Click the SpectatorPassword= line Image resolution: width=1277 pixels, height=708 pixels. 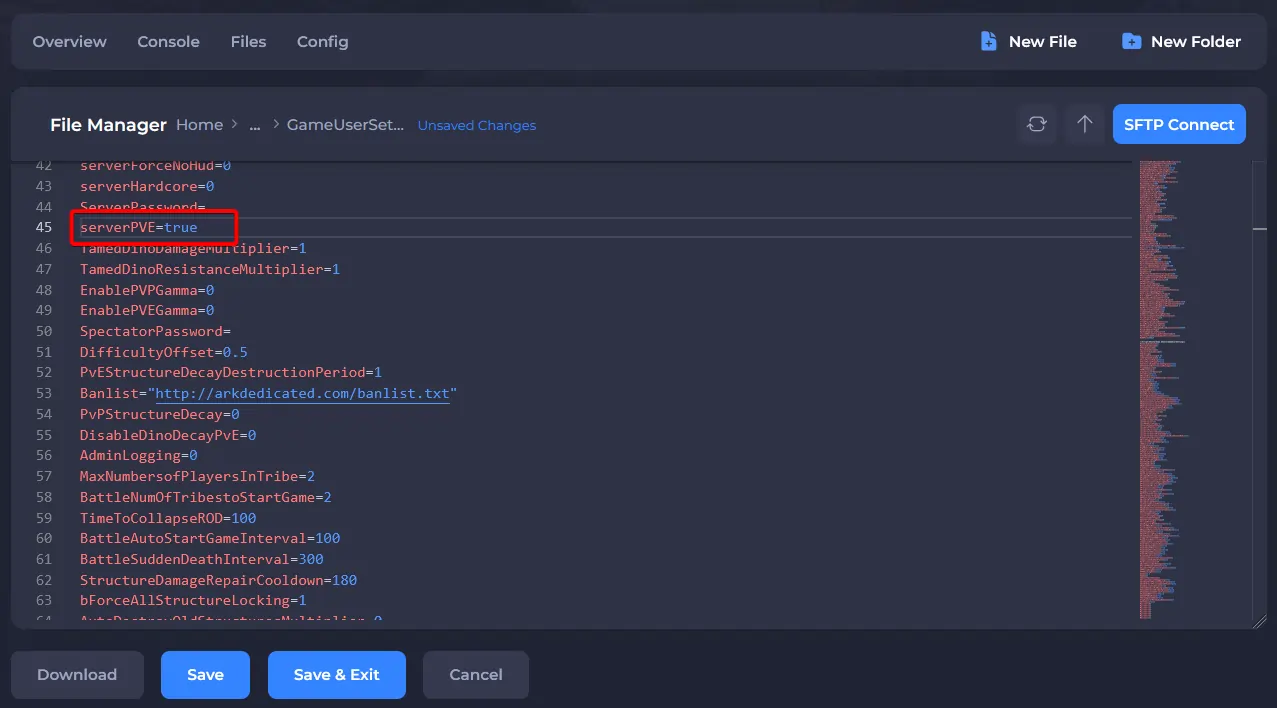pyautogui.click(x=155, y=331)
